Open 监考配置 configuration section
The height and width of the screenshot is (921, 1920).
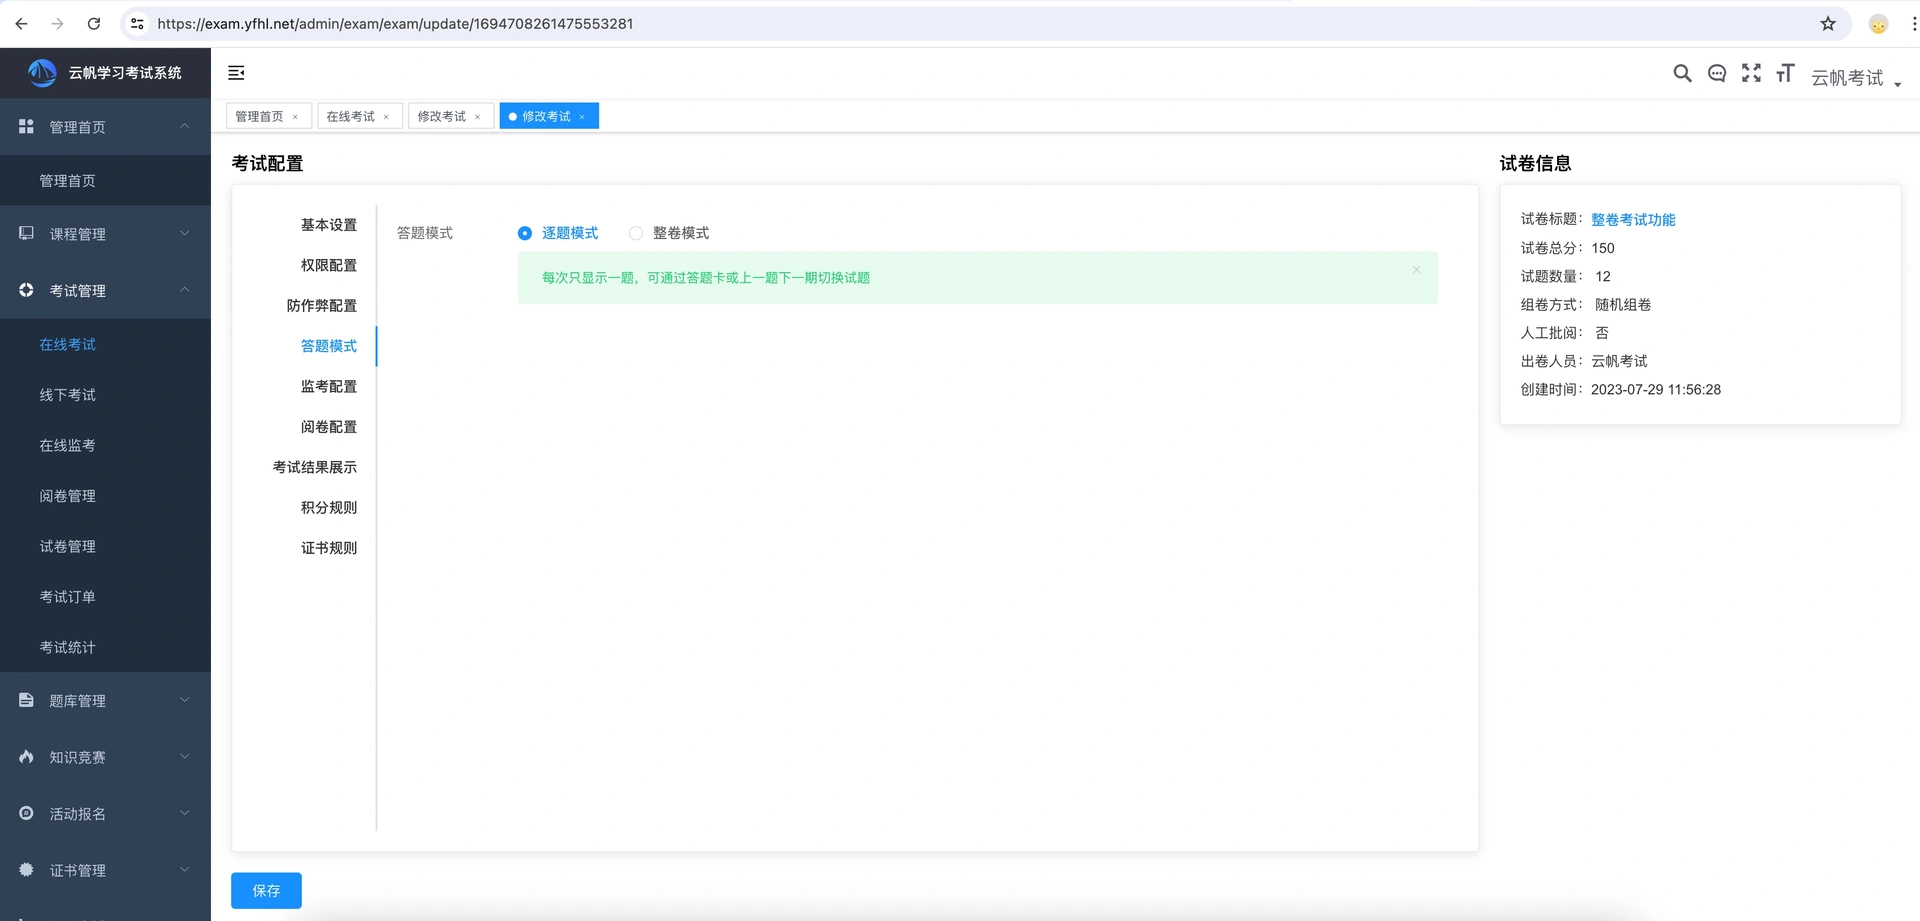[x=329, y=386]
